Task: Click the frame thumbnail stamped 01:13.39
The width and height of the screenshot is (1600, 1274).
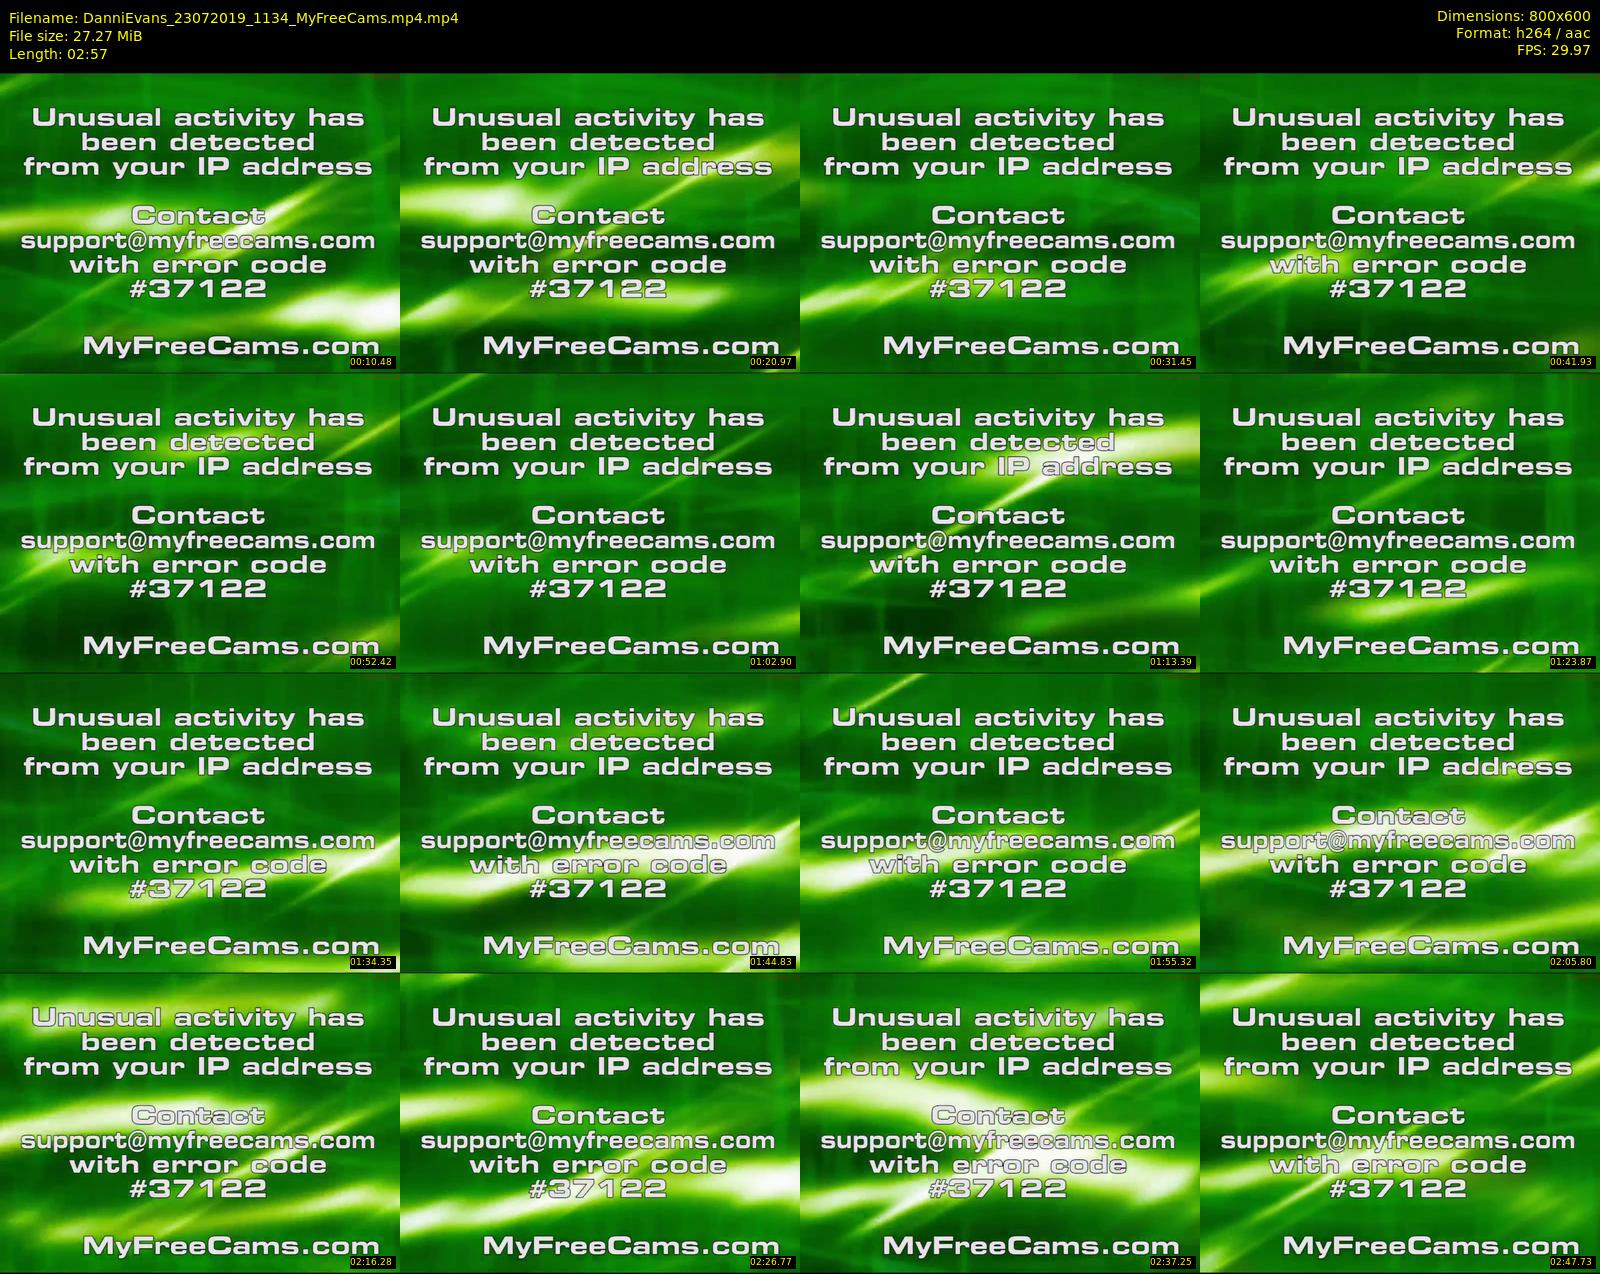Action: point(999,522)
